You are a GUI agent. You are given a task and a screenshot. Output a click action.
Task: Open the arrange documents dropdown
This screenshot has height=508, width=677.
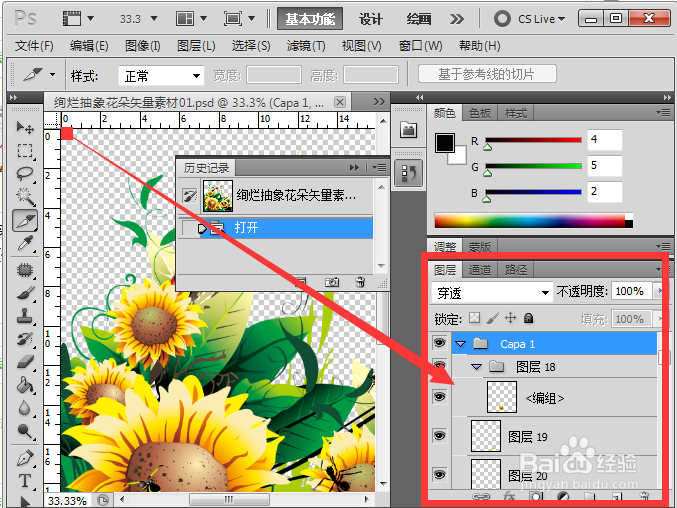click(x=191, y=19)
